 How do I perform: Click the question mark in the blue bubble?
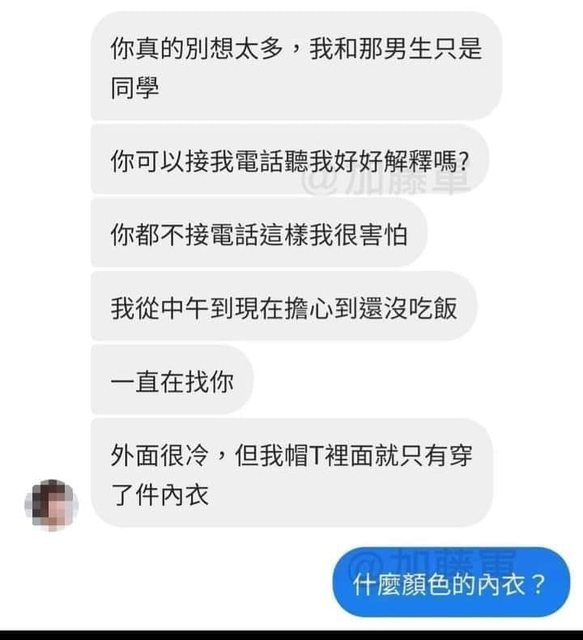tap(538, 584)
